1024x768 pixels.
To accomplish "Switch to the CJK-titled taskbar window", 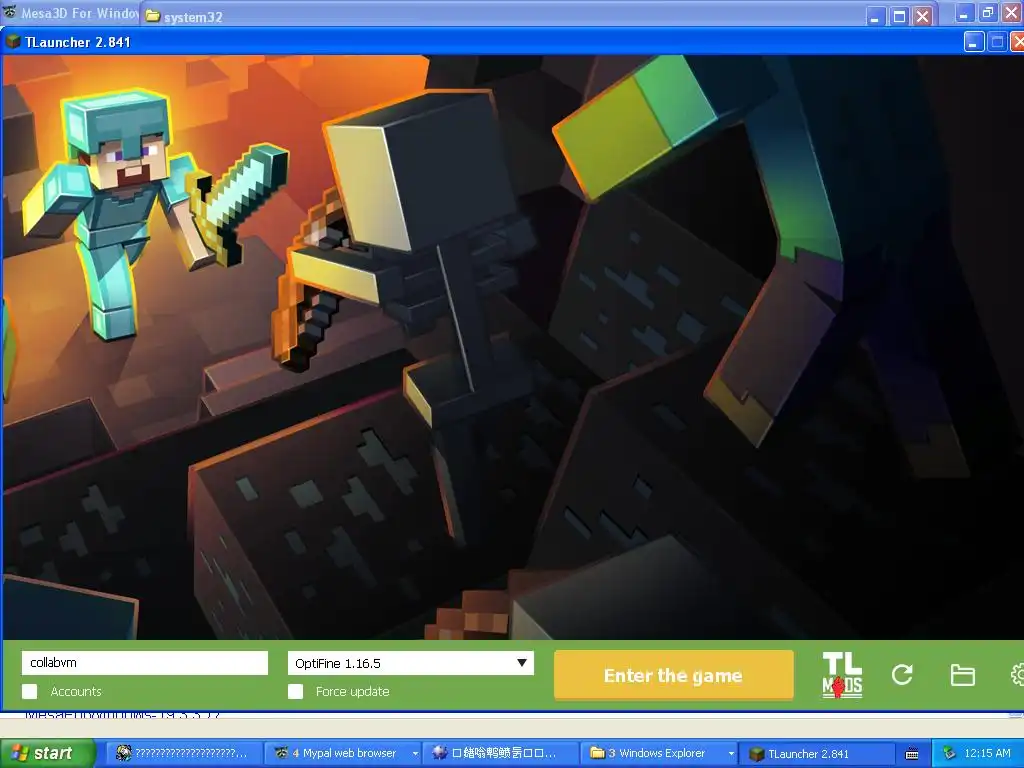I will pos(500,753).
